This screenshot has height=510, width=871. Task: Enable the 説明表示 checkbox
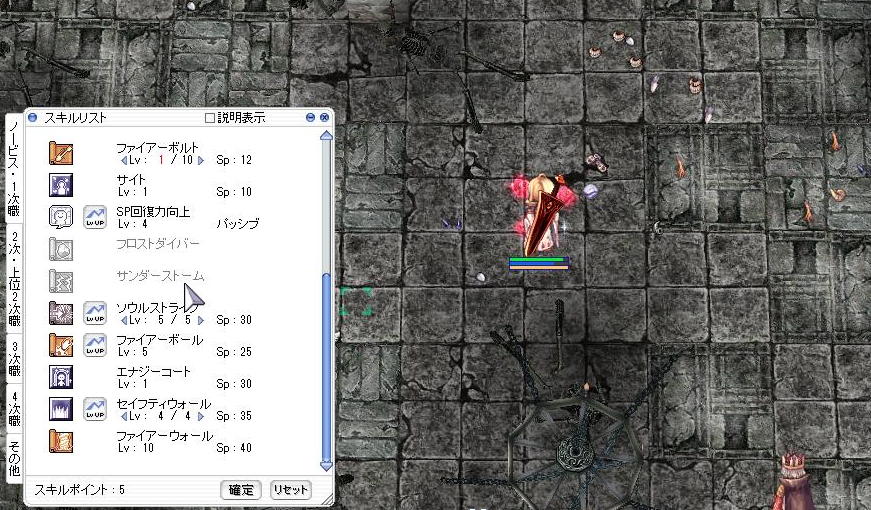[x=209, y=118]
